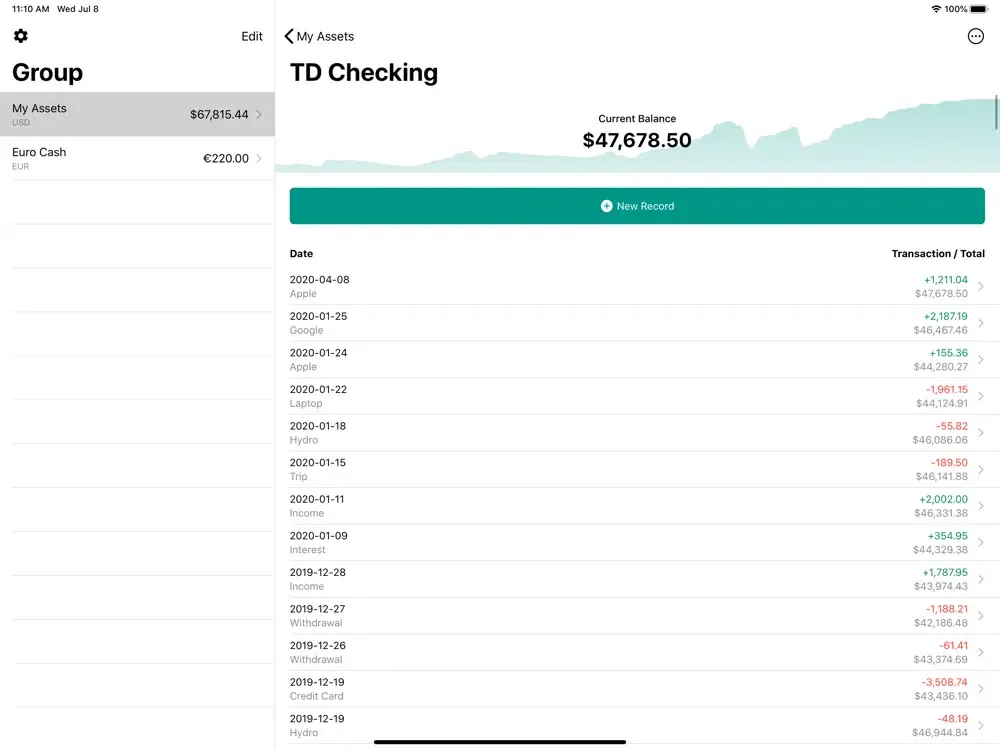Tap the +2,002.00 Income amount

pyautogui.click(x=943, y=499)
